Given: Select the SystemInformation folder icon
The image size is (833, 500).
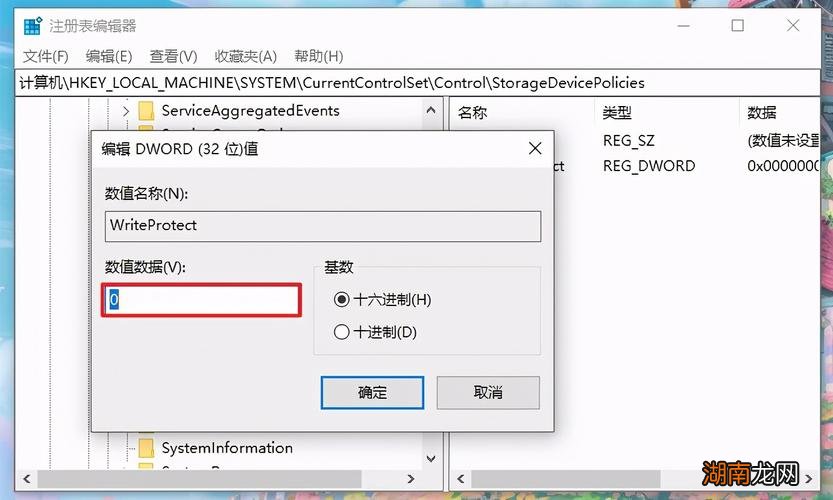Looking at the screenshot, I should tap(146, 448).
